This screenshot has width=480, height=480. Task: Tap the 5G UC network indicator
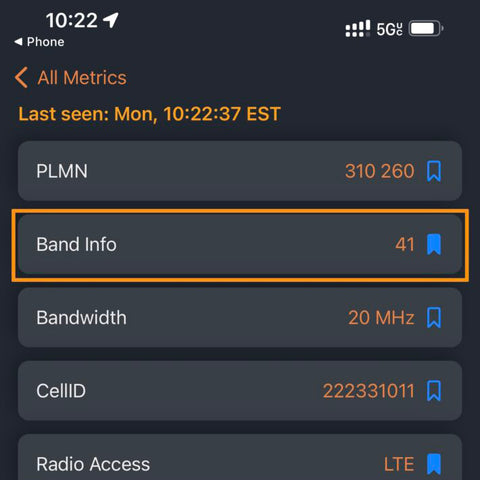(390, 29)
